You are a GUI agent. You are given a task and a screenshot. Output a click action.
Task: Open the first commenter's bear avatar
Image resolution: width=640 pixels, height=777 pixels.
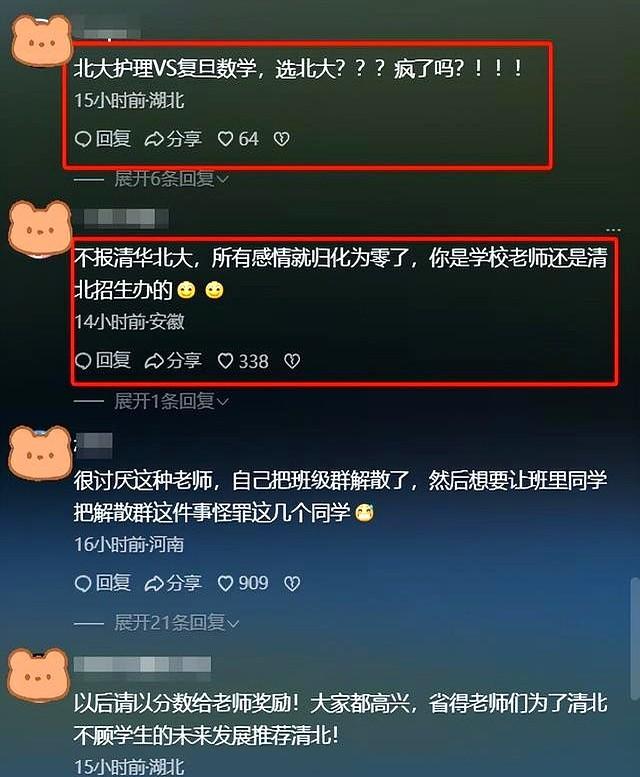point(42,41)
